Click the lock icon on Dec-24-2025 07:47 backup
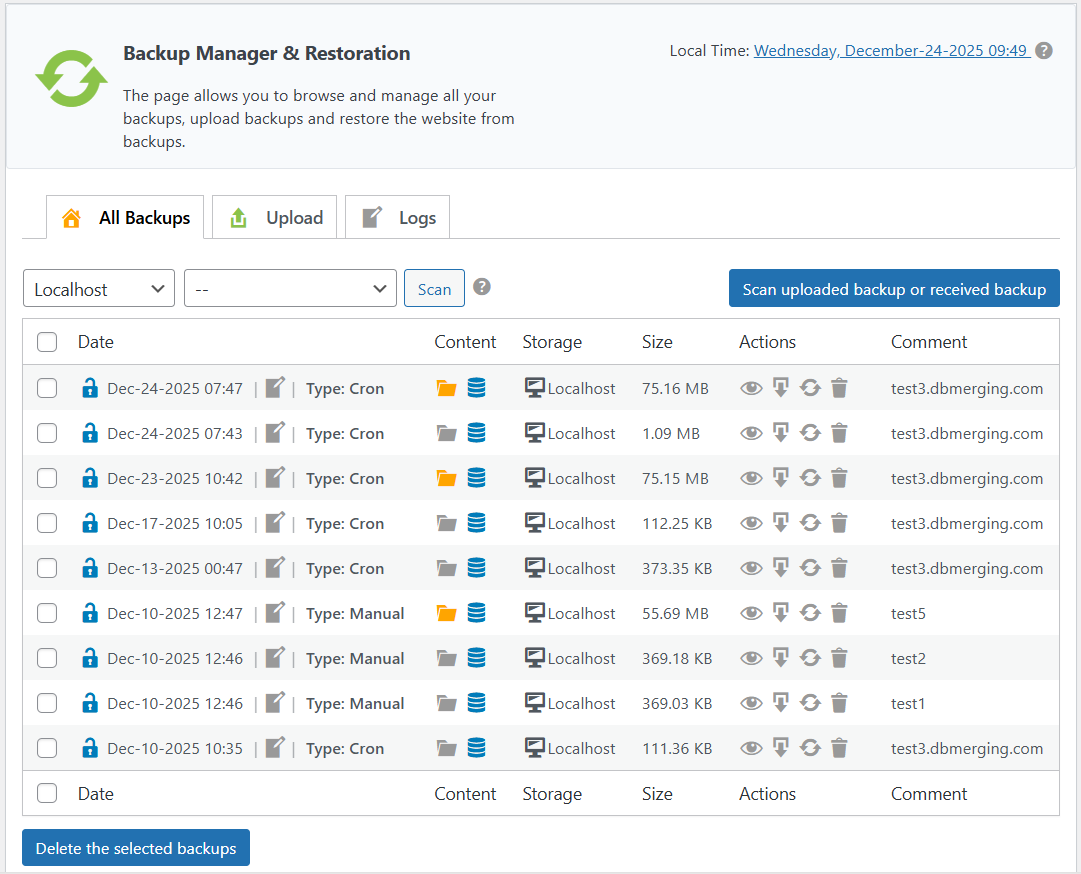 point(90,388)
